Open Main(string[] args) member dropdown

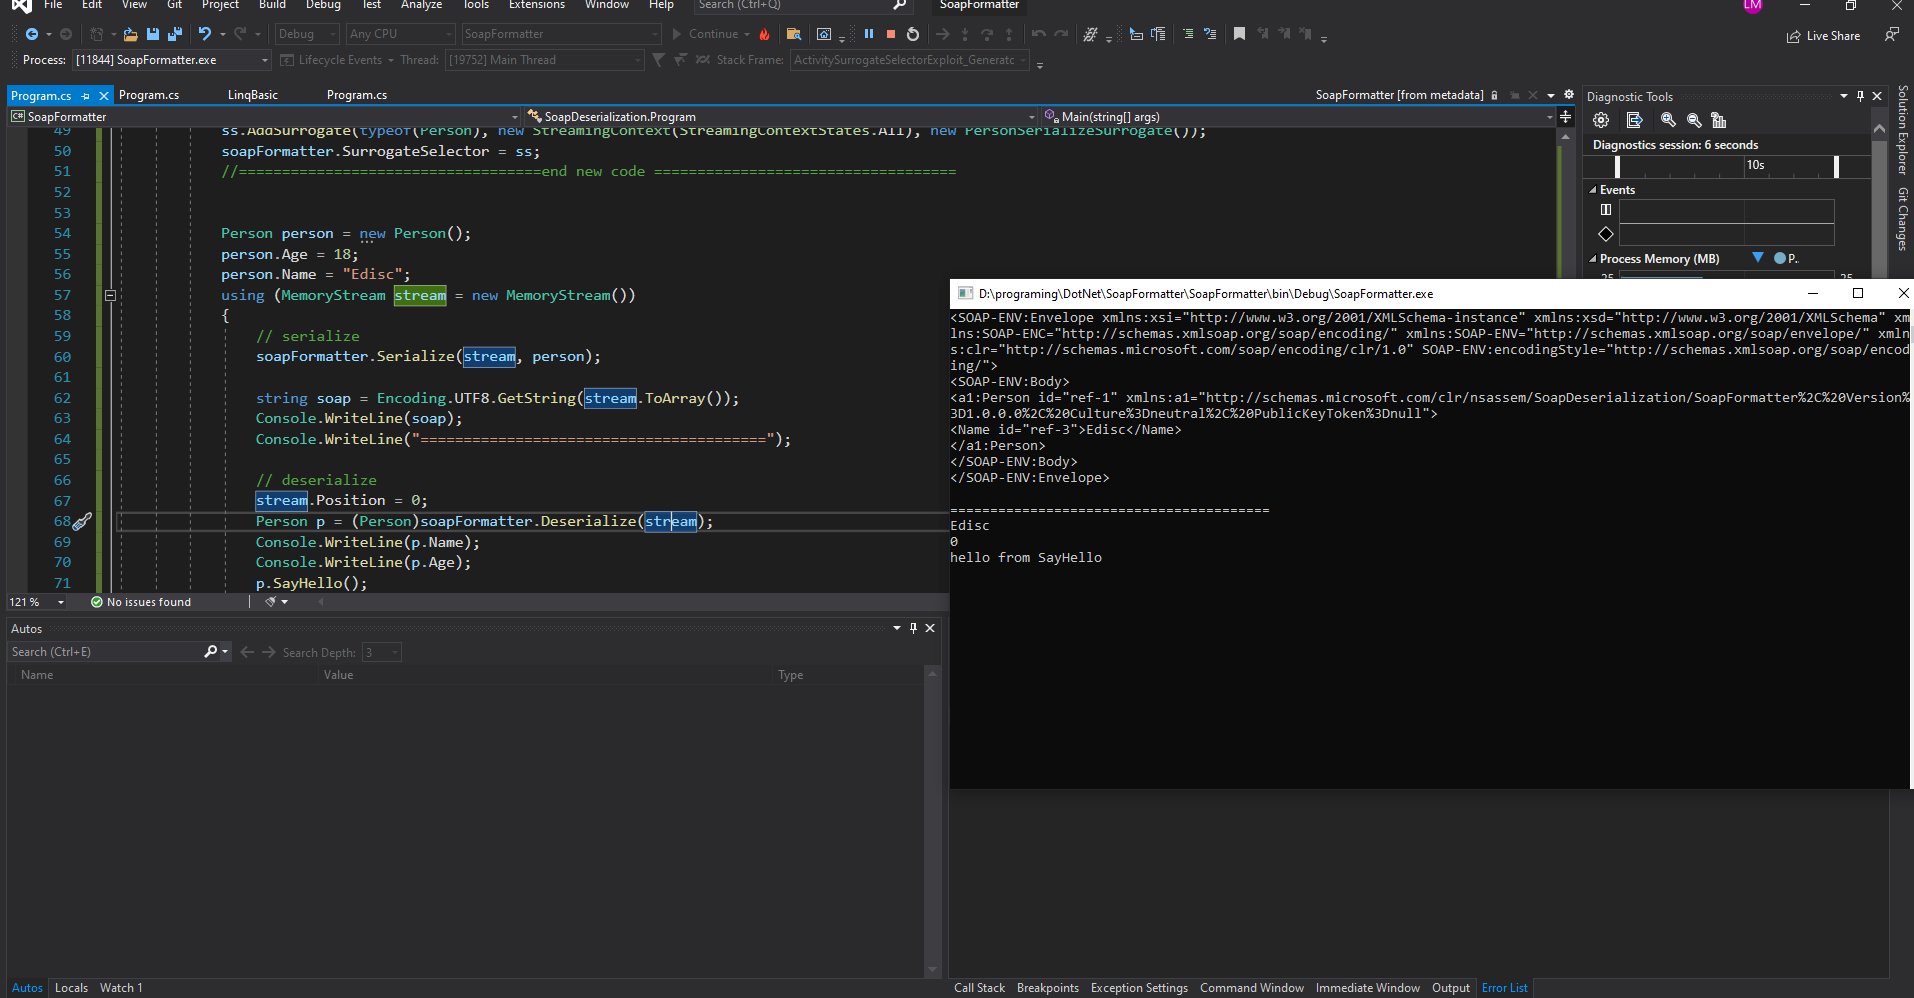coord(1298,117)
